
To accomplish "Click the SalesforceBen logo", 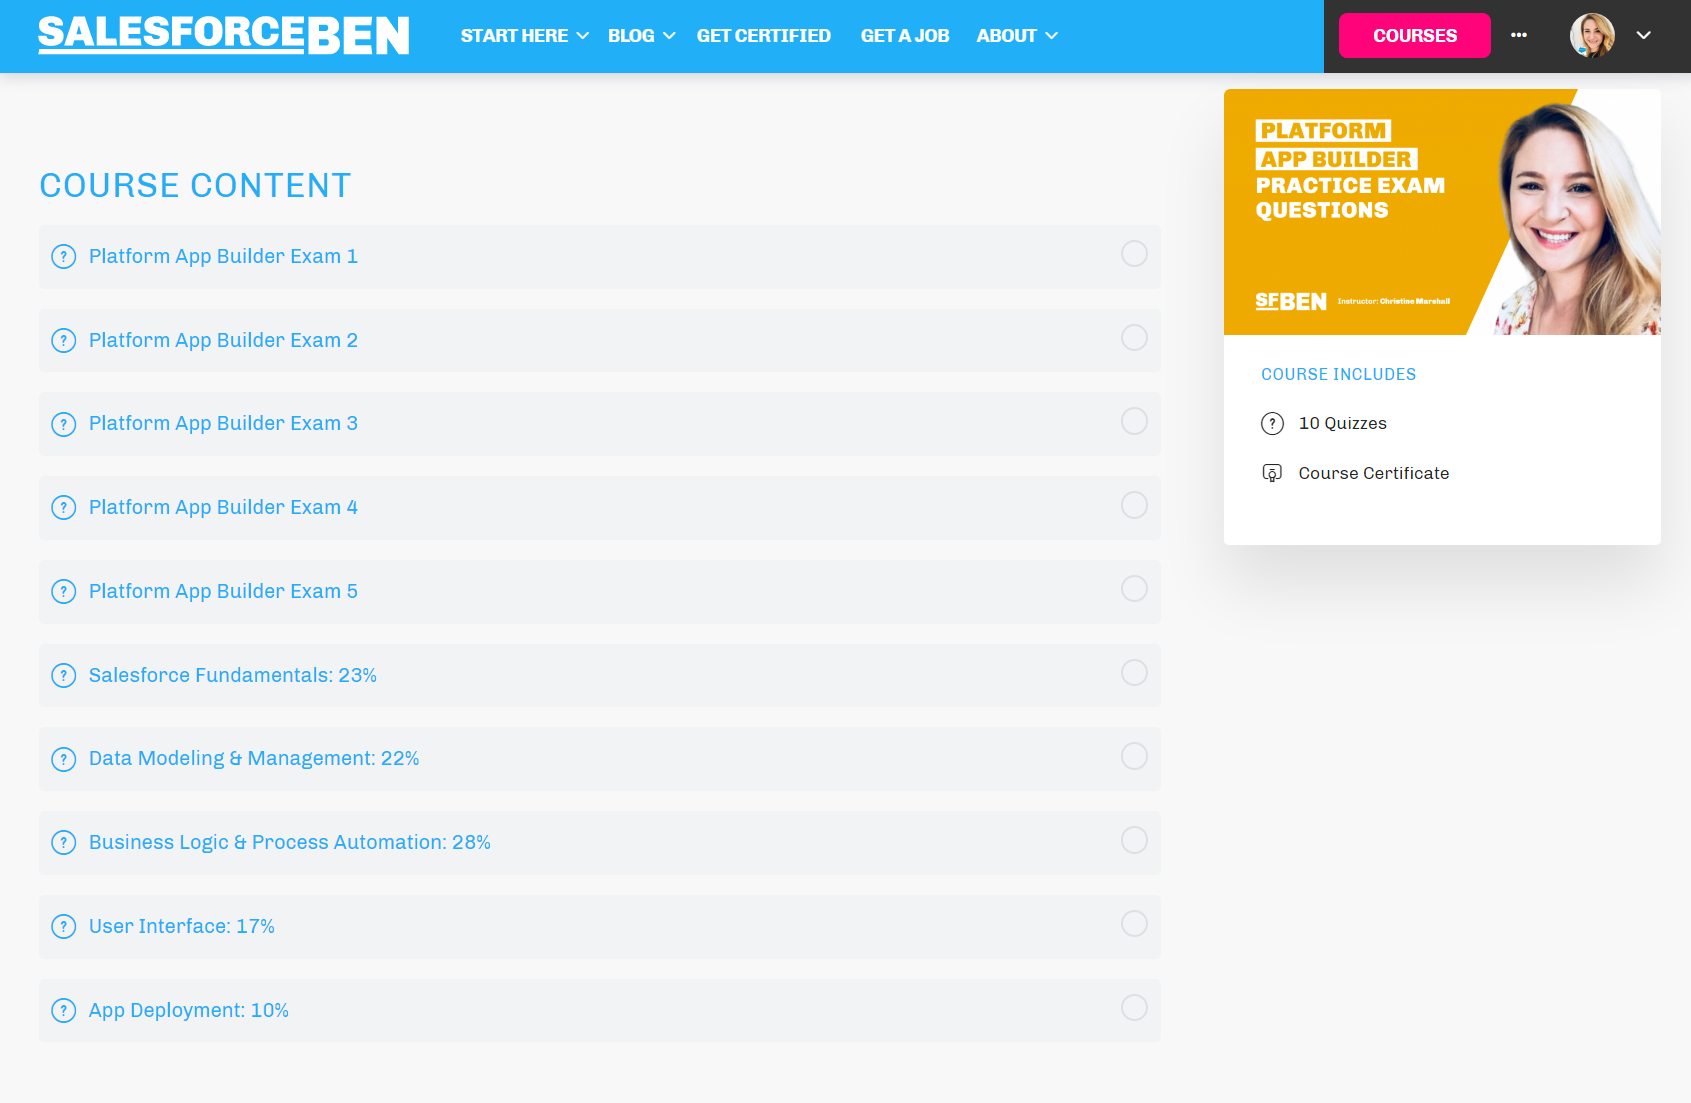I will point(224,35).
